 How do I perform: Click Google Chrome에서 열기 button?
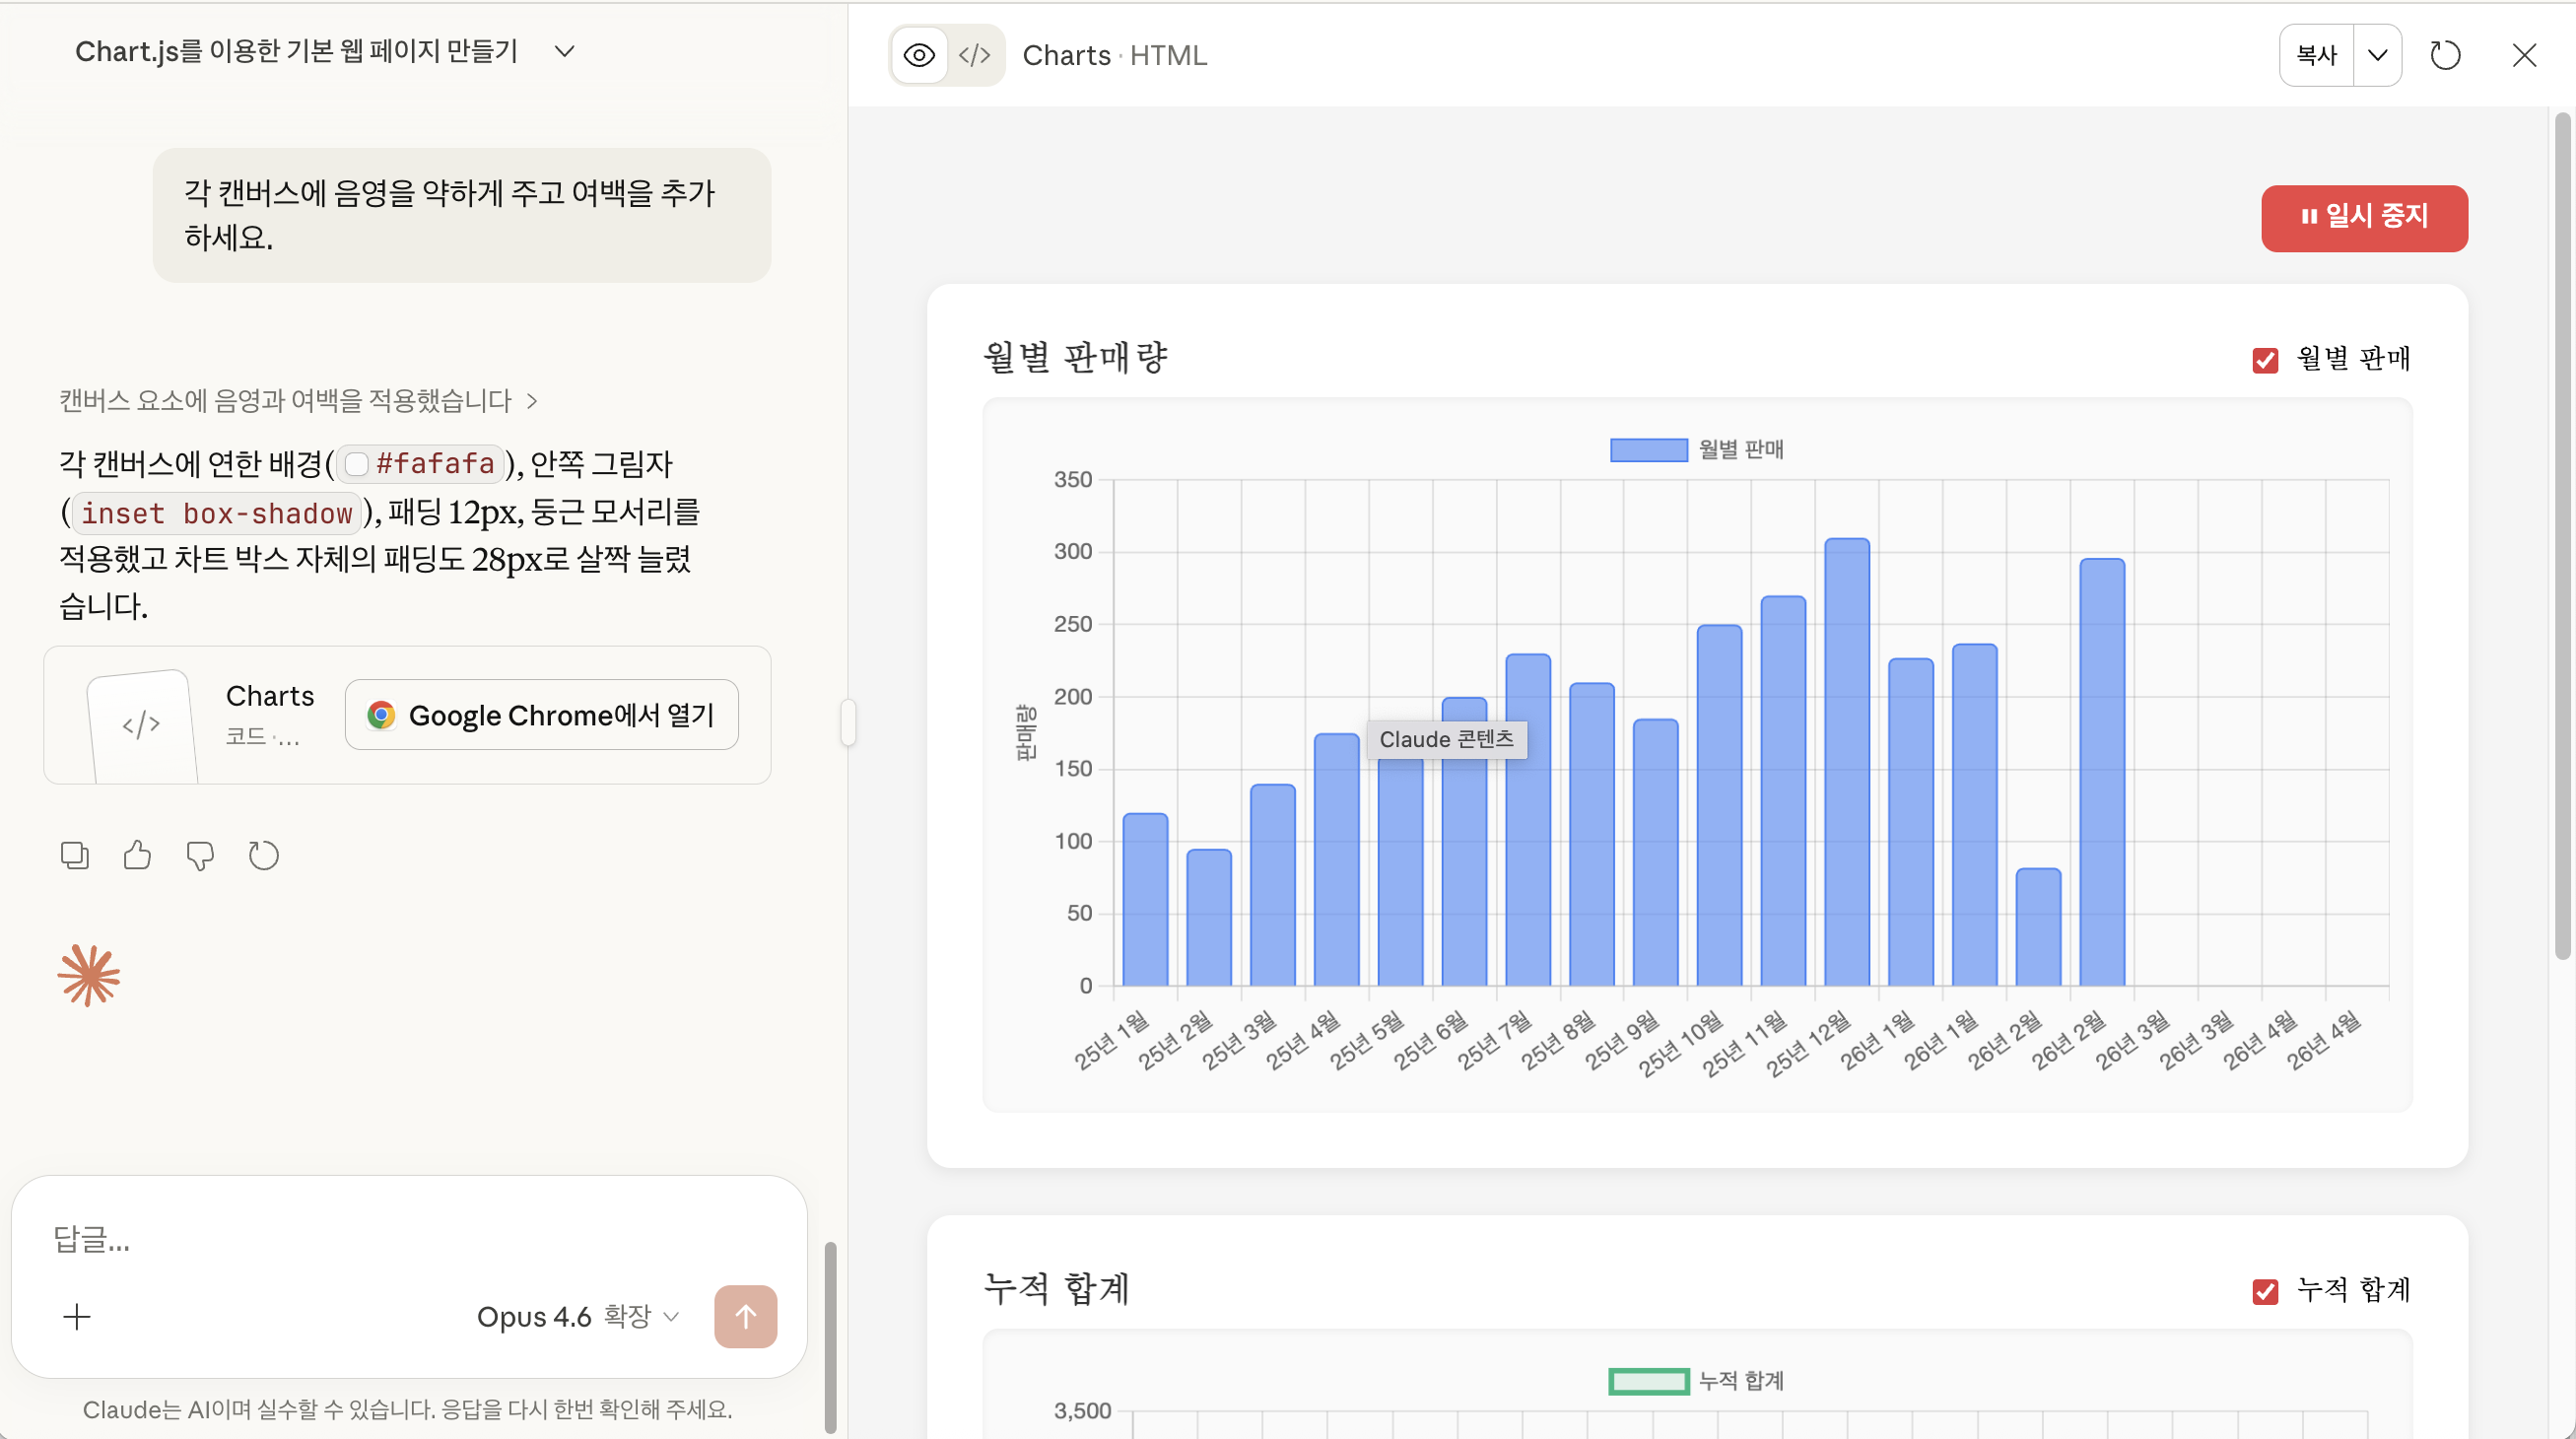(x=542, y=715)
